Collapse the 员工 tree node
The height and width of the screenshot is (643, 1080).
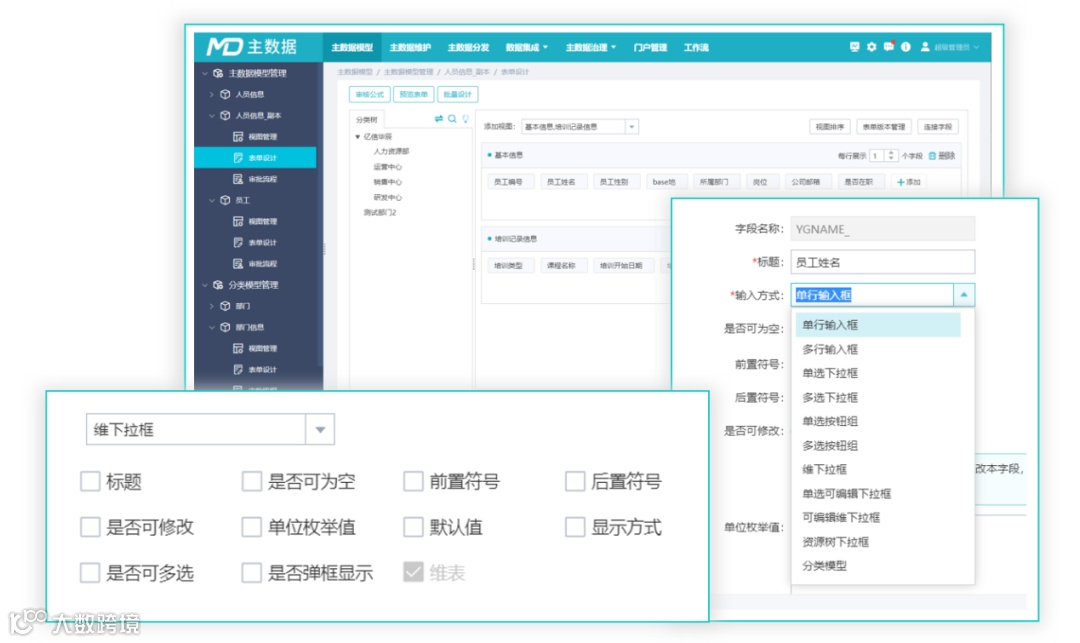211,200
